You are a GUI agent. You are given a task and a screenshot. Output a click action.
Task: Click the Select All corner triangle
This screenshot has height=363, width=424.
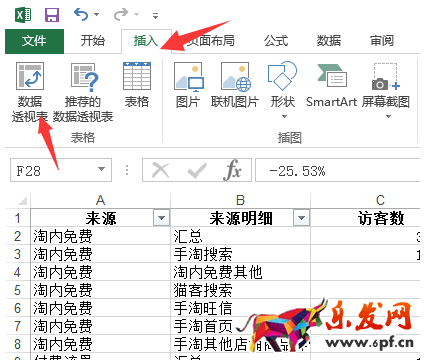pyautogui.click(x=22, y=201)
